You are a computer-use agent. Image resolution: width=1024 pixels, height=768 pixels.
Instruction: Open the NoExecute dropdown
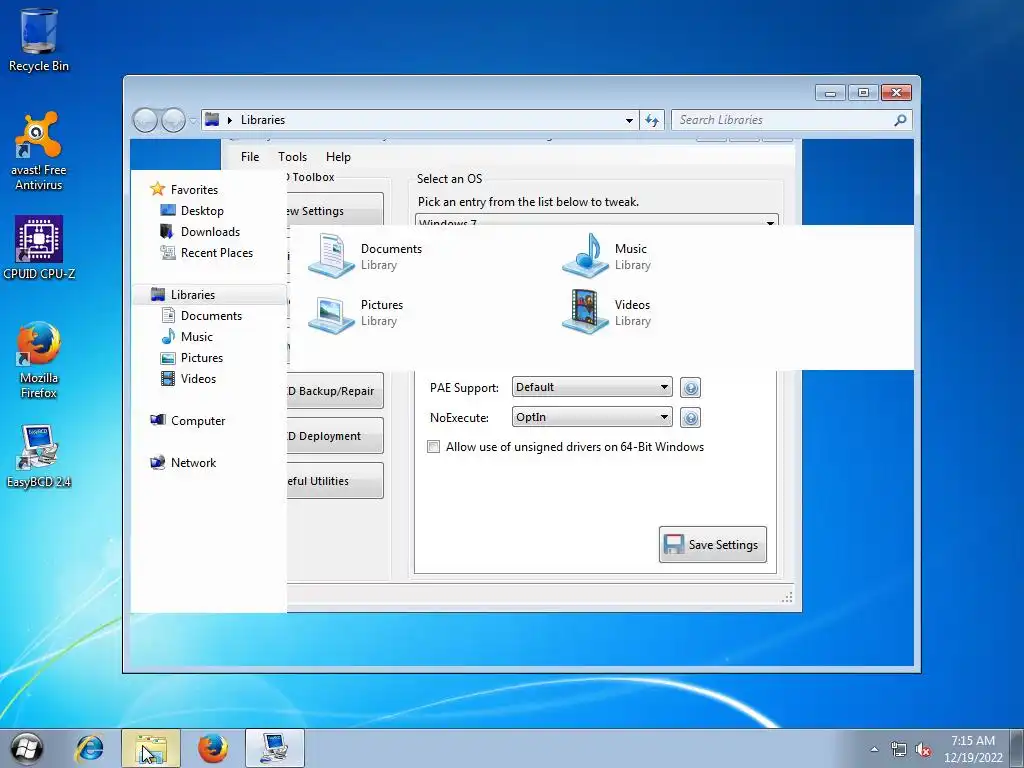[x=592, y=417]
